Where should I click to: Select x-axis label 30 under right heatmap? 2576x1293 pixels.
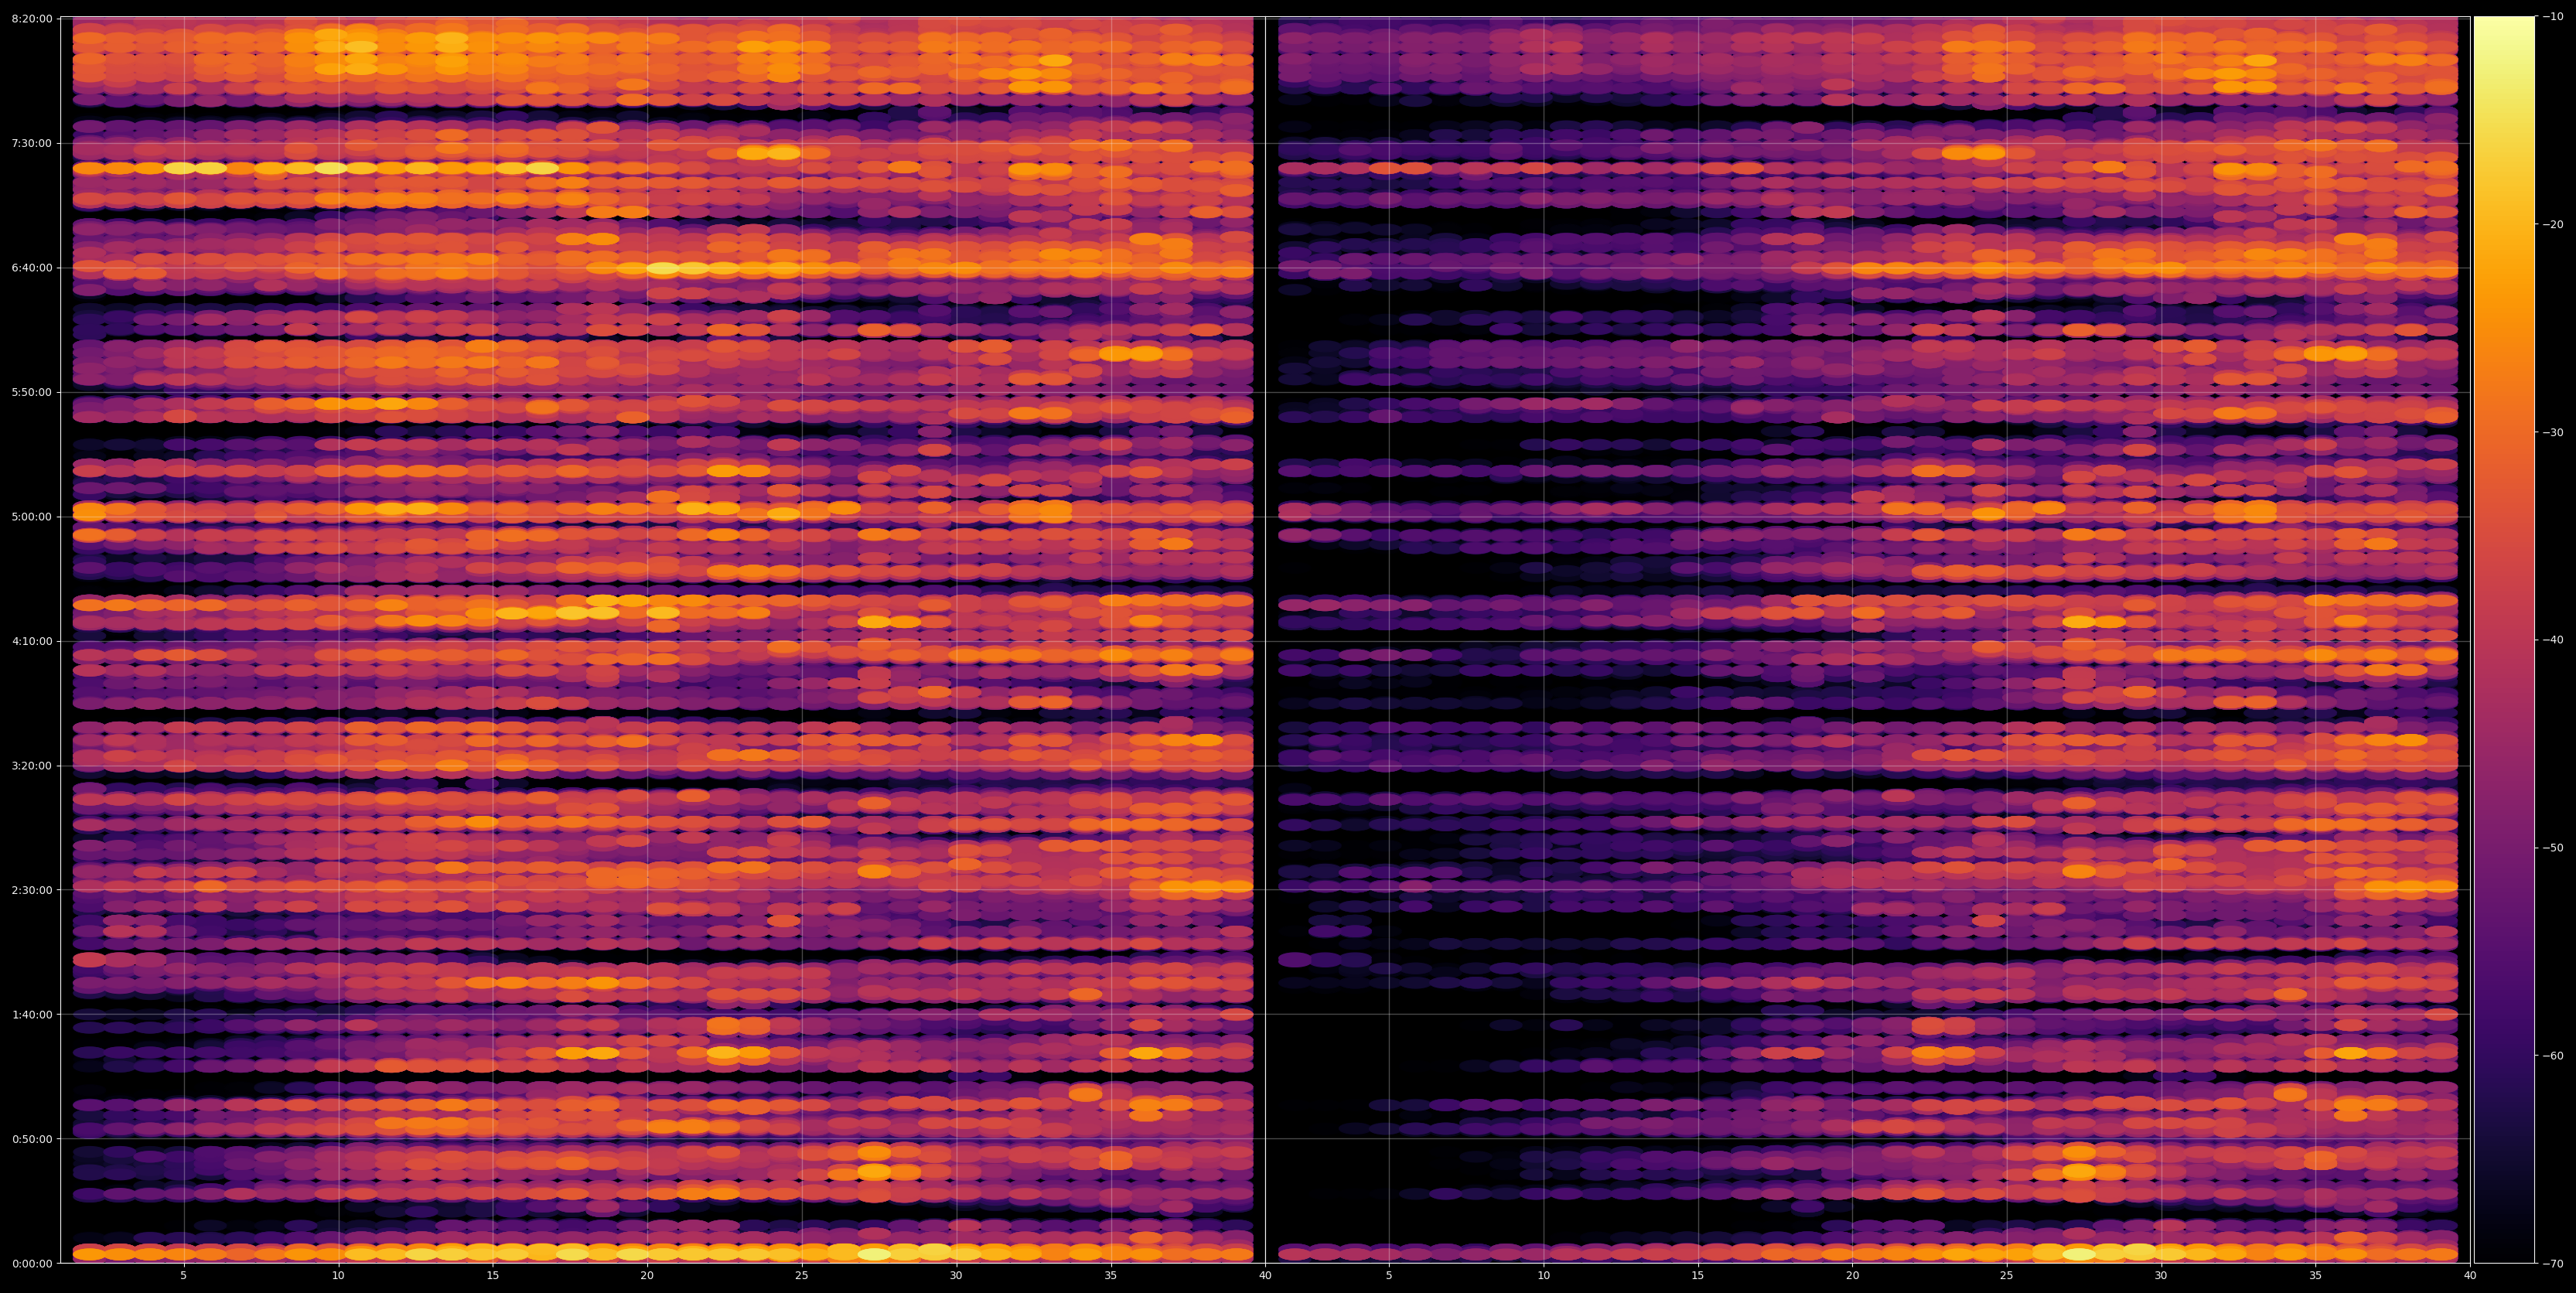(x=2161, y=1276)
